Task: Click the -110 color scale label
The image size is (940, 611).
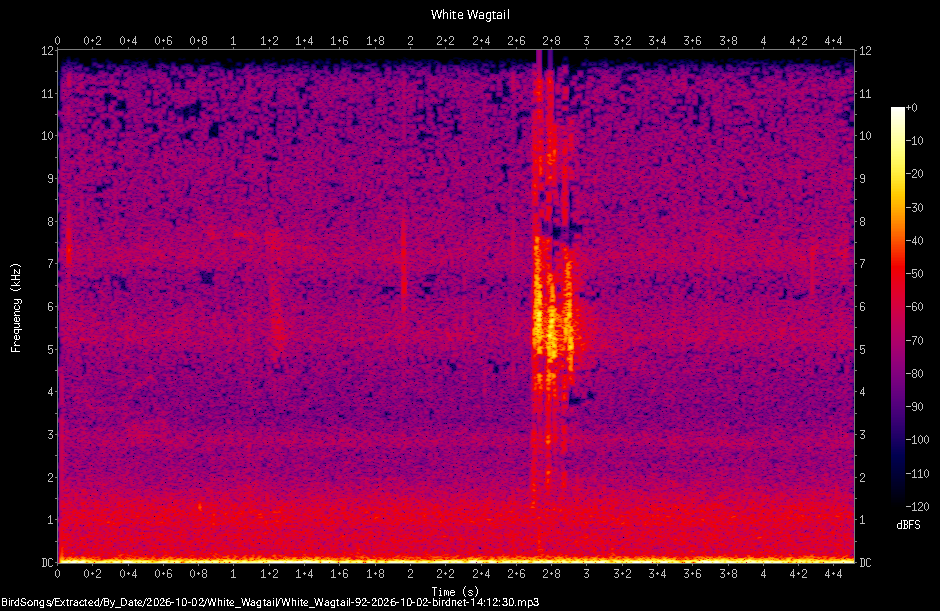Action: [x=917, y=473]
